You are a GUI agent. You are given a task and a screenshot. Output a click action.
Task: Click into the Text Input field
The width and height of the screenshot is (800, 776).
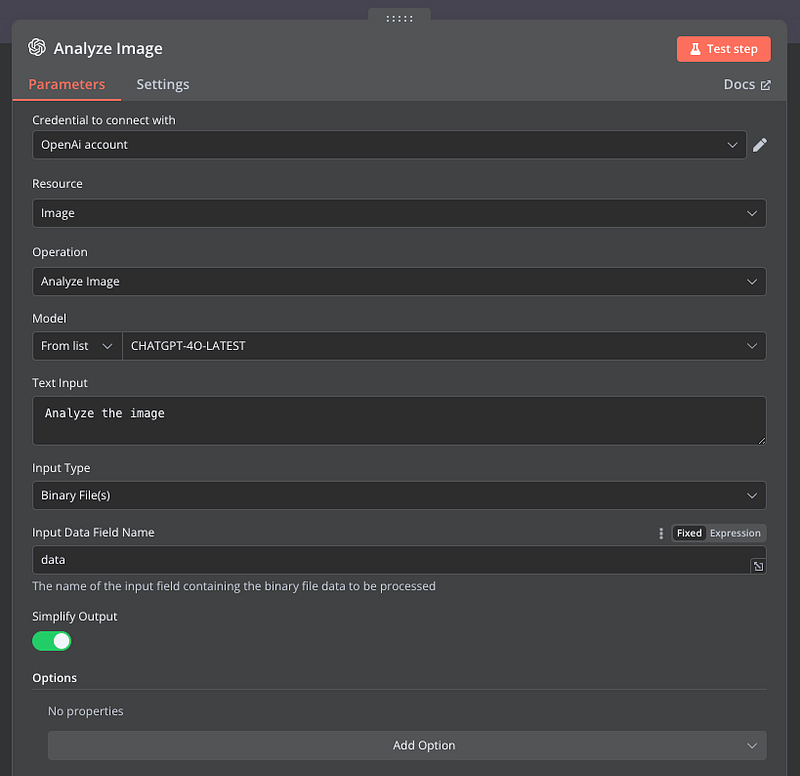[x=399, y=421]
